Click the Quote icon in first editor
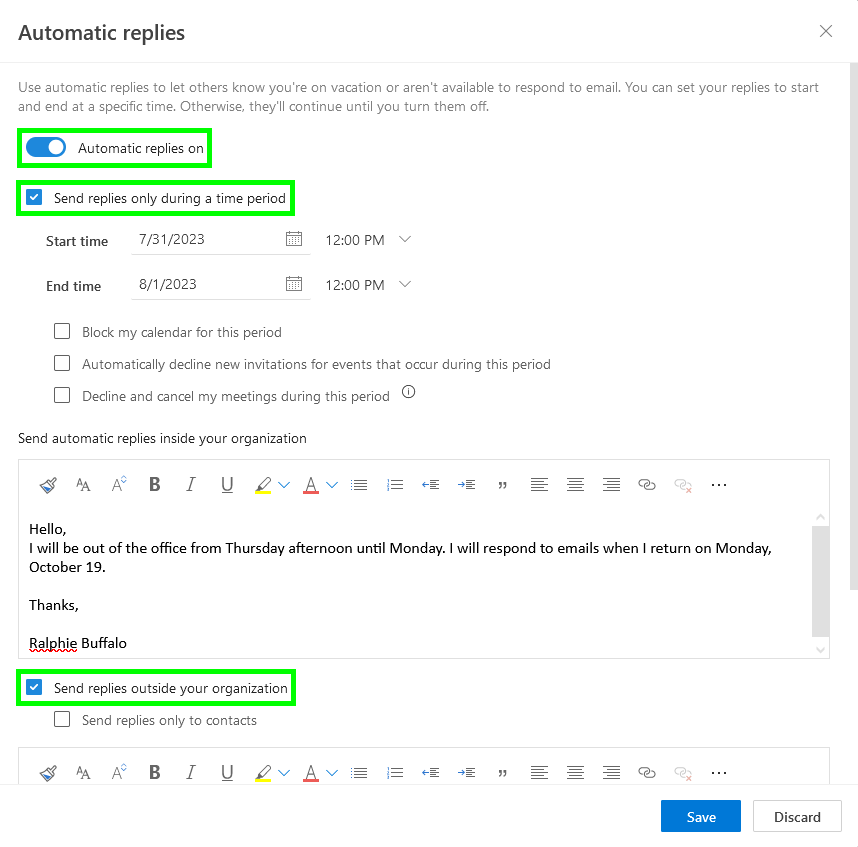Image resolution: width=858 pixels, height=847 pixels. point(502,485)
